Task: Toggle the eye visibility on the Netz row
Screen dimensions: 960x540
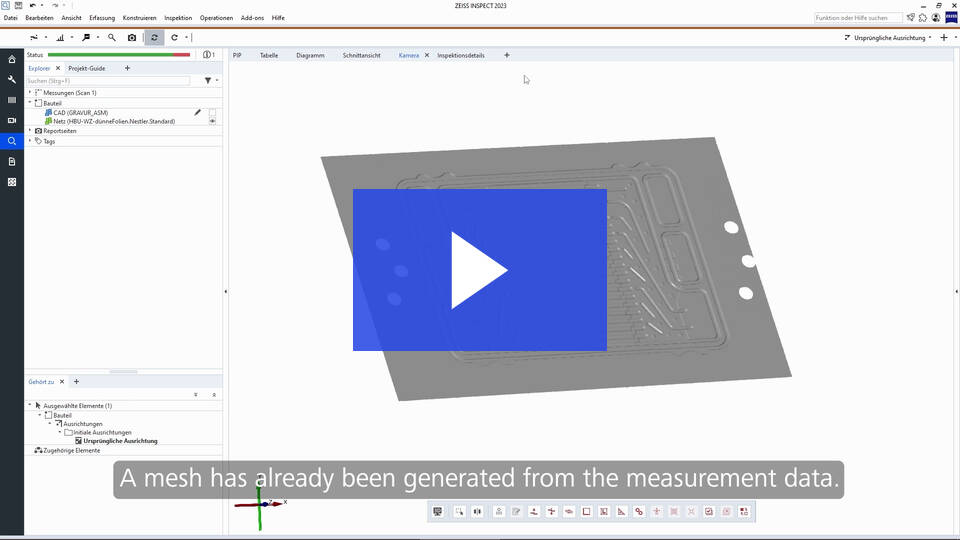Action: (x=212, y=121)
